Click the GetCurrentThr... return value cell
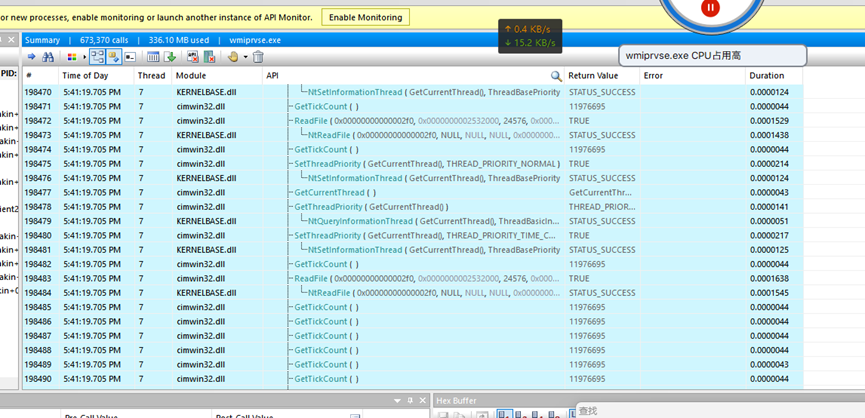Image resolution: width=865 pixels, height=418 pixels. (602, 192)
